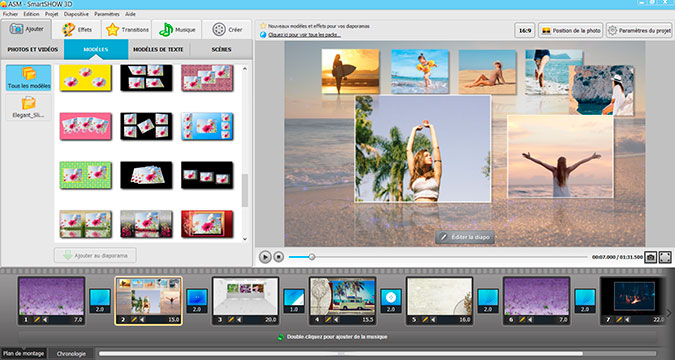Viewport: 675px width, 360px height.
Task: Select the green patterned two-photo template
Action: tap(85, 175)
